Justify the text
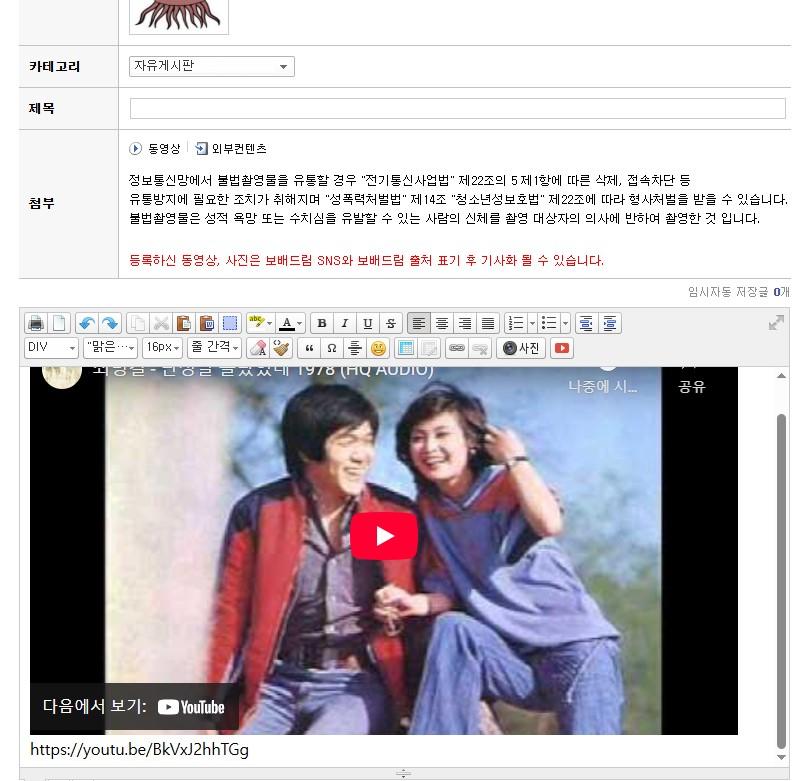The height and width of the screenshot is (781, 799). (488, 323)
